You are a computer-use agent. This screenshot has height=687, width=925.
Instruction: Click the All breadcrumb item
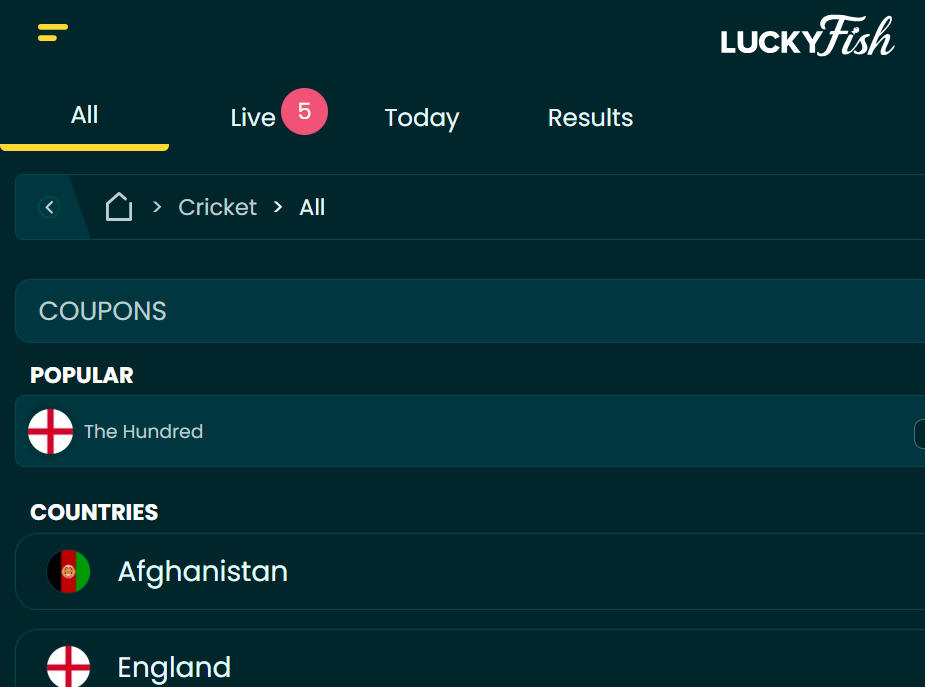point(312,207)
